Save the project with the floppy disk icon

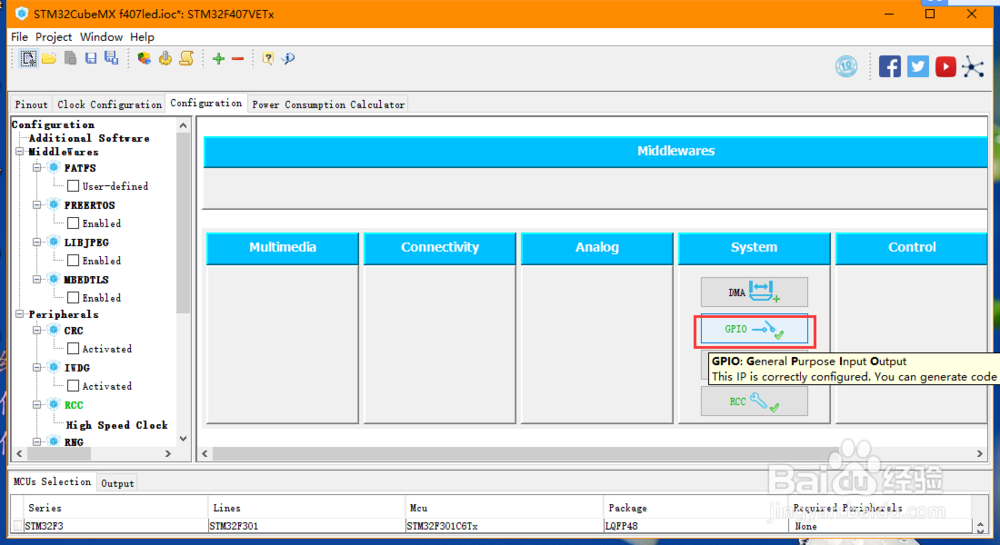91,59
